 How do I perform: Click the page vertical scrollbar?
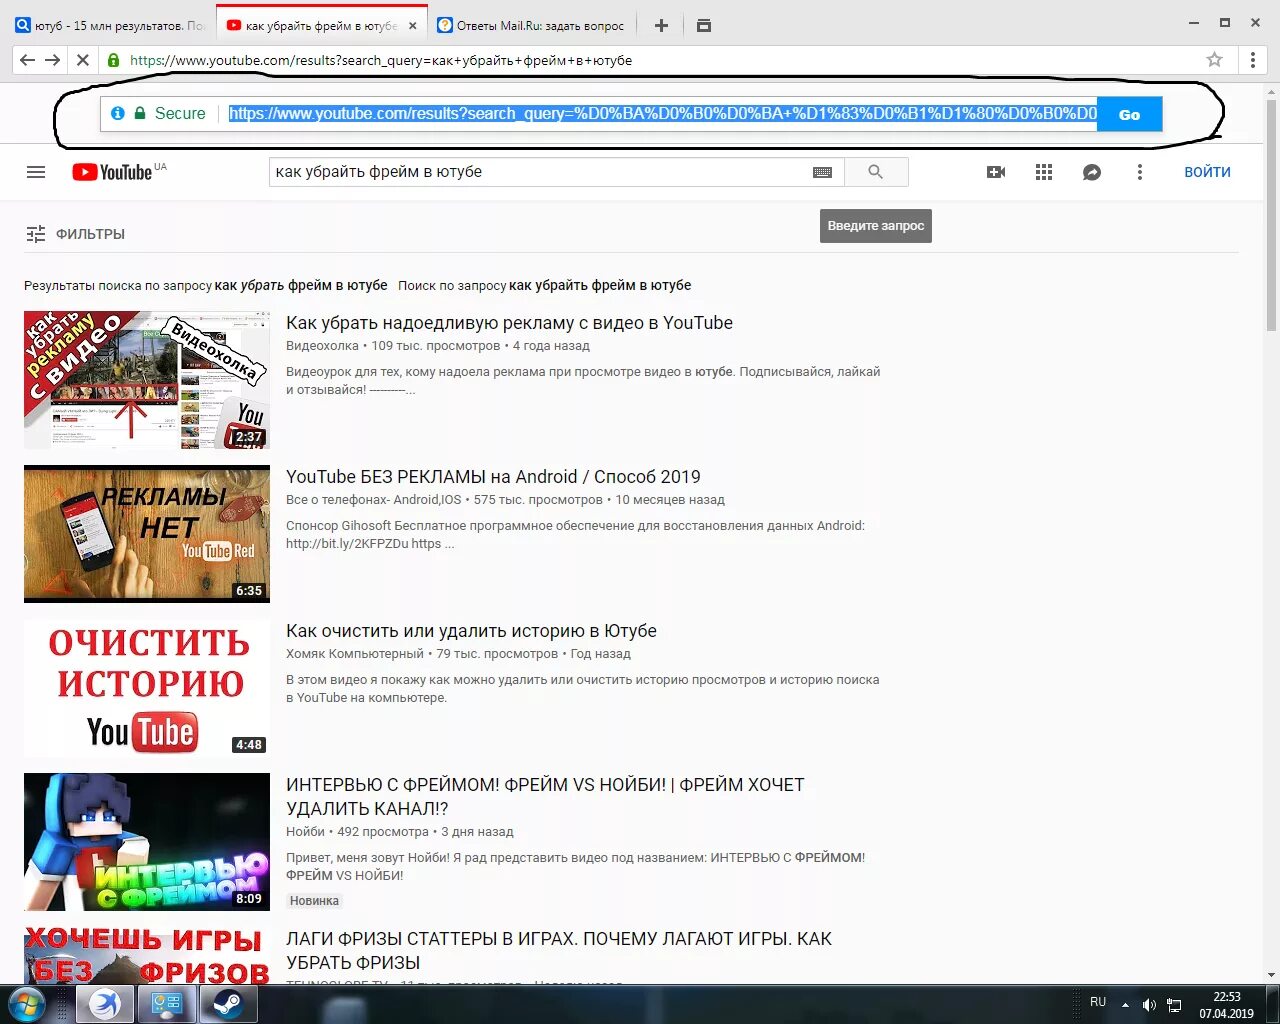pyautogui.click(x=1271, y=215)
